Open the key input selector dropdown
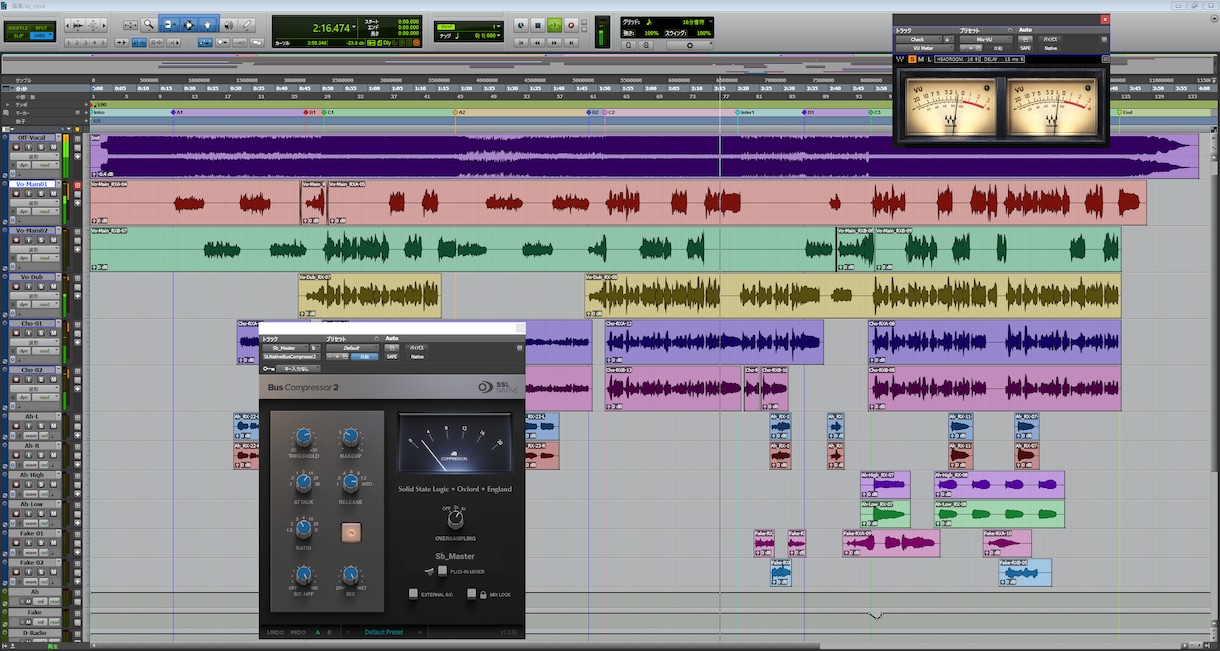This screenshot has width=1220, height=651. click(x=300, y=369)
